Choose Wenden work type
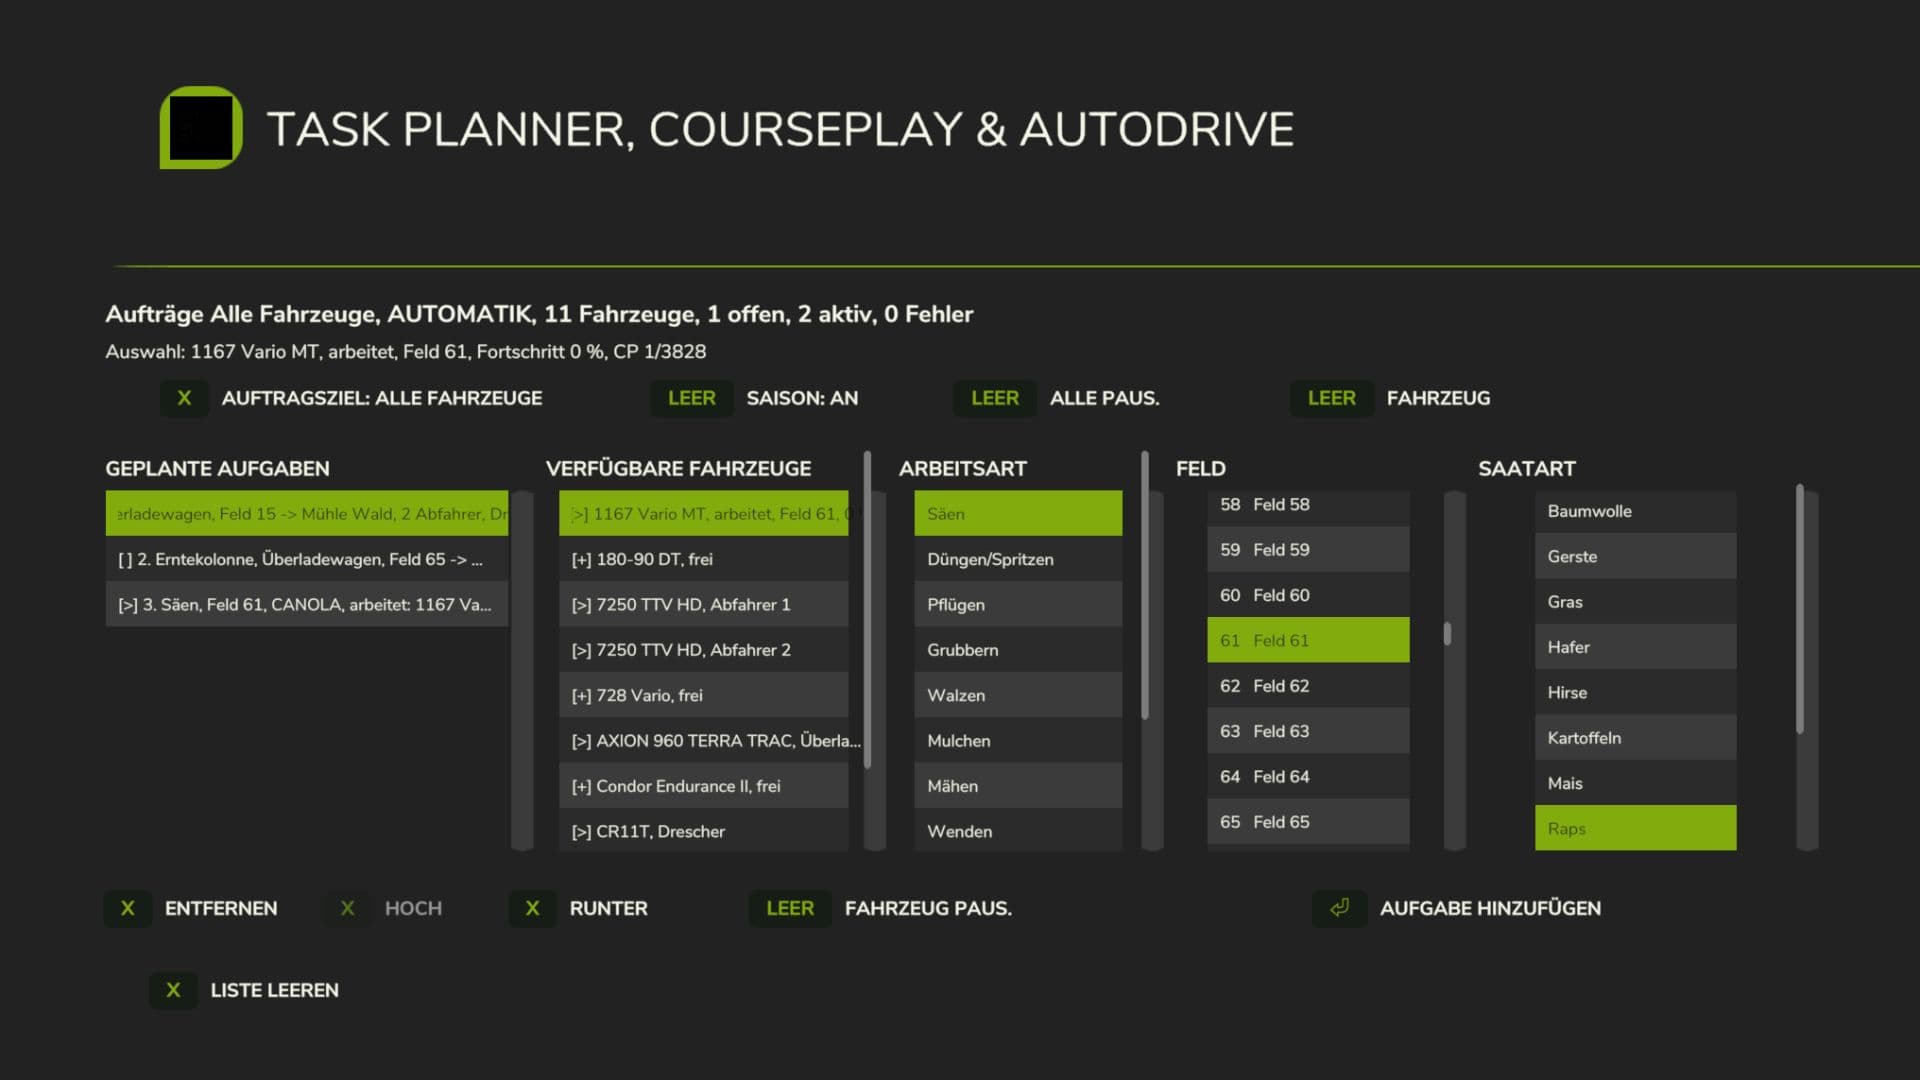The height and width of the screenshot is (1080, 1920). pos(1018,831)
